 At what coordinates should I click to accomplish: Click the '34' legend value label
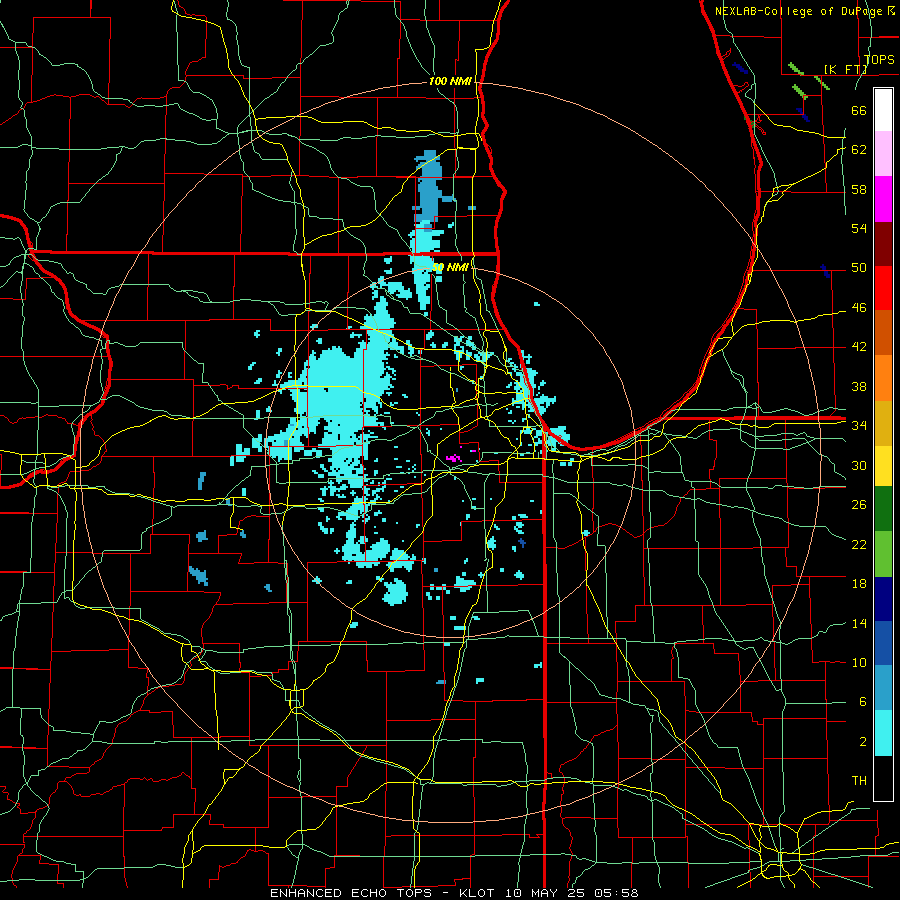click(x=859, y=426)
